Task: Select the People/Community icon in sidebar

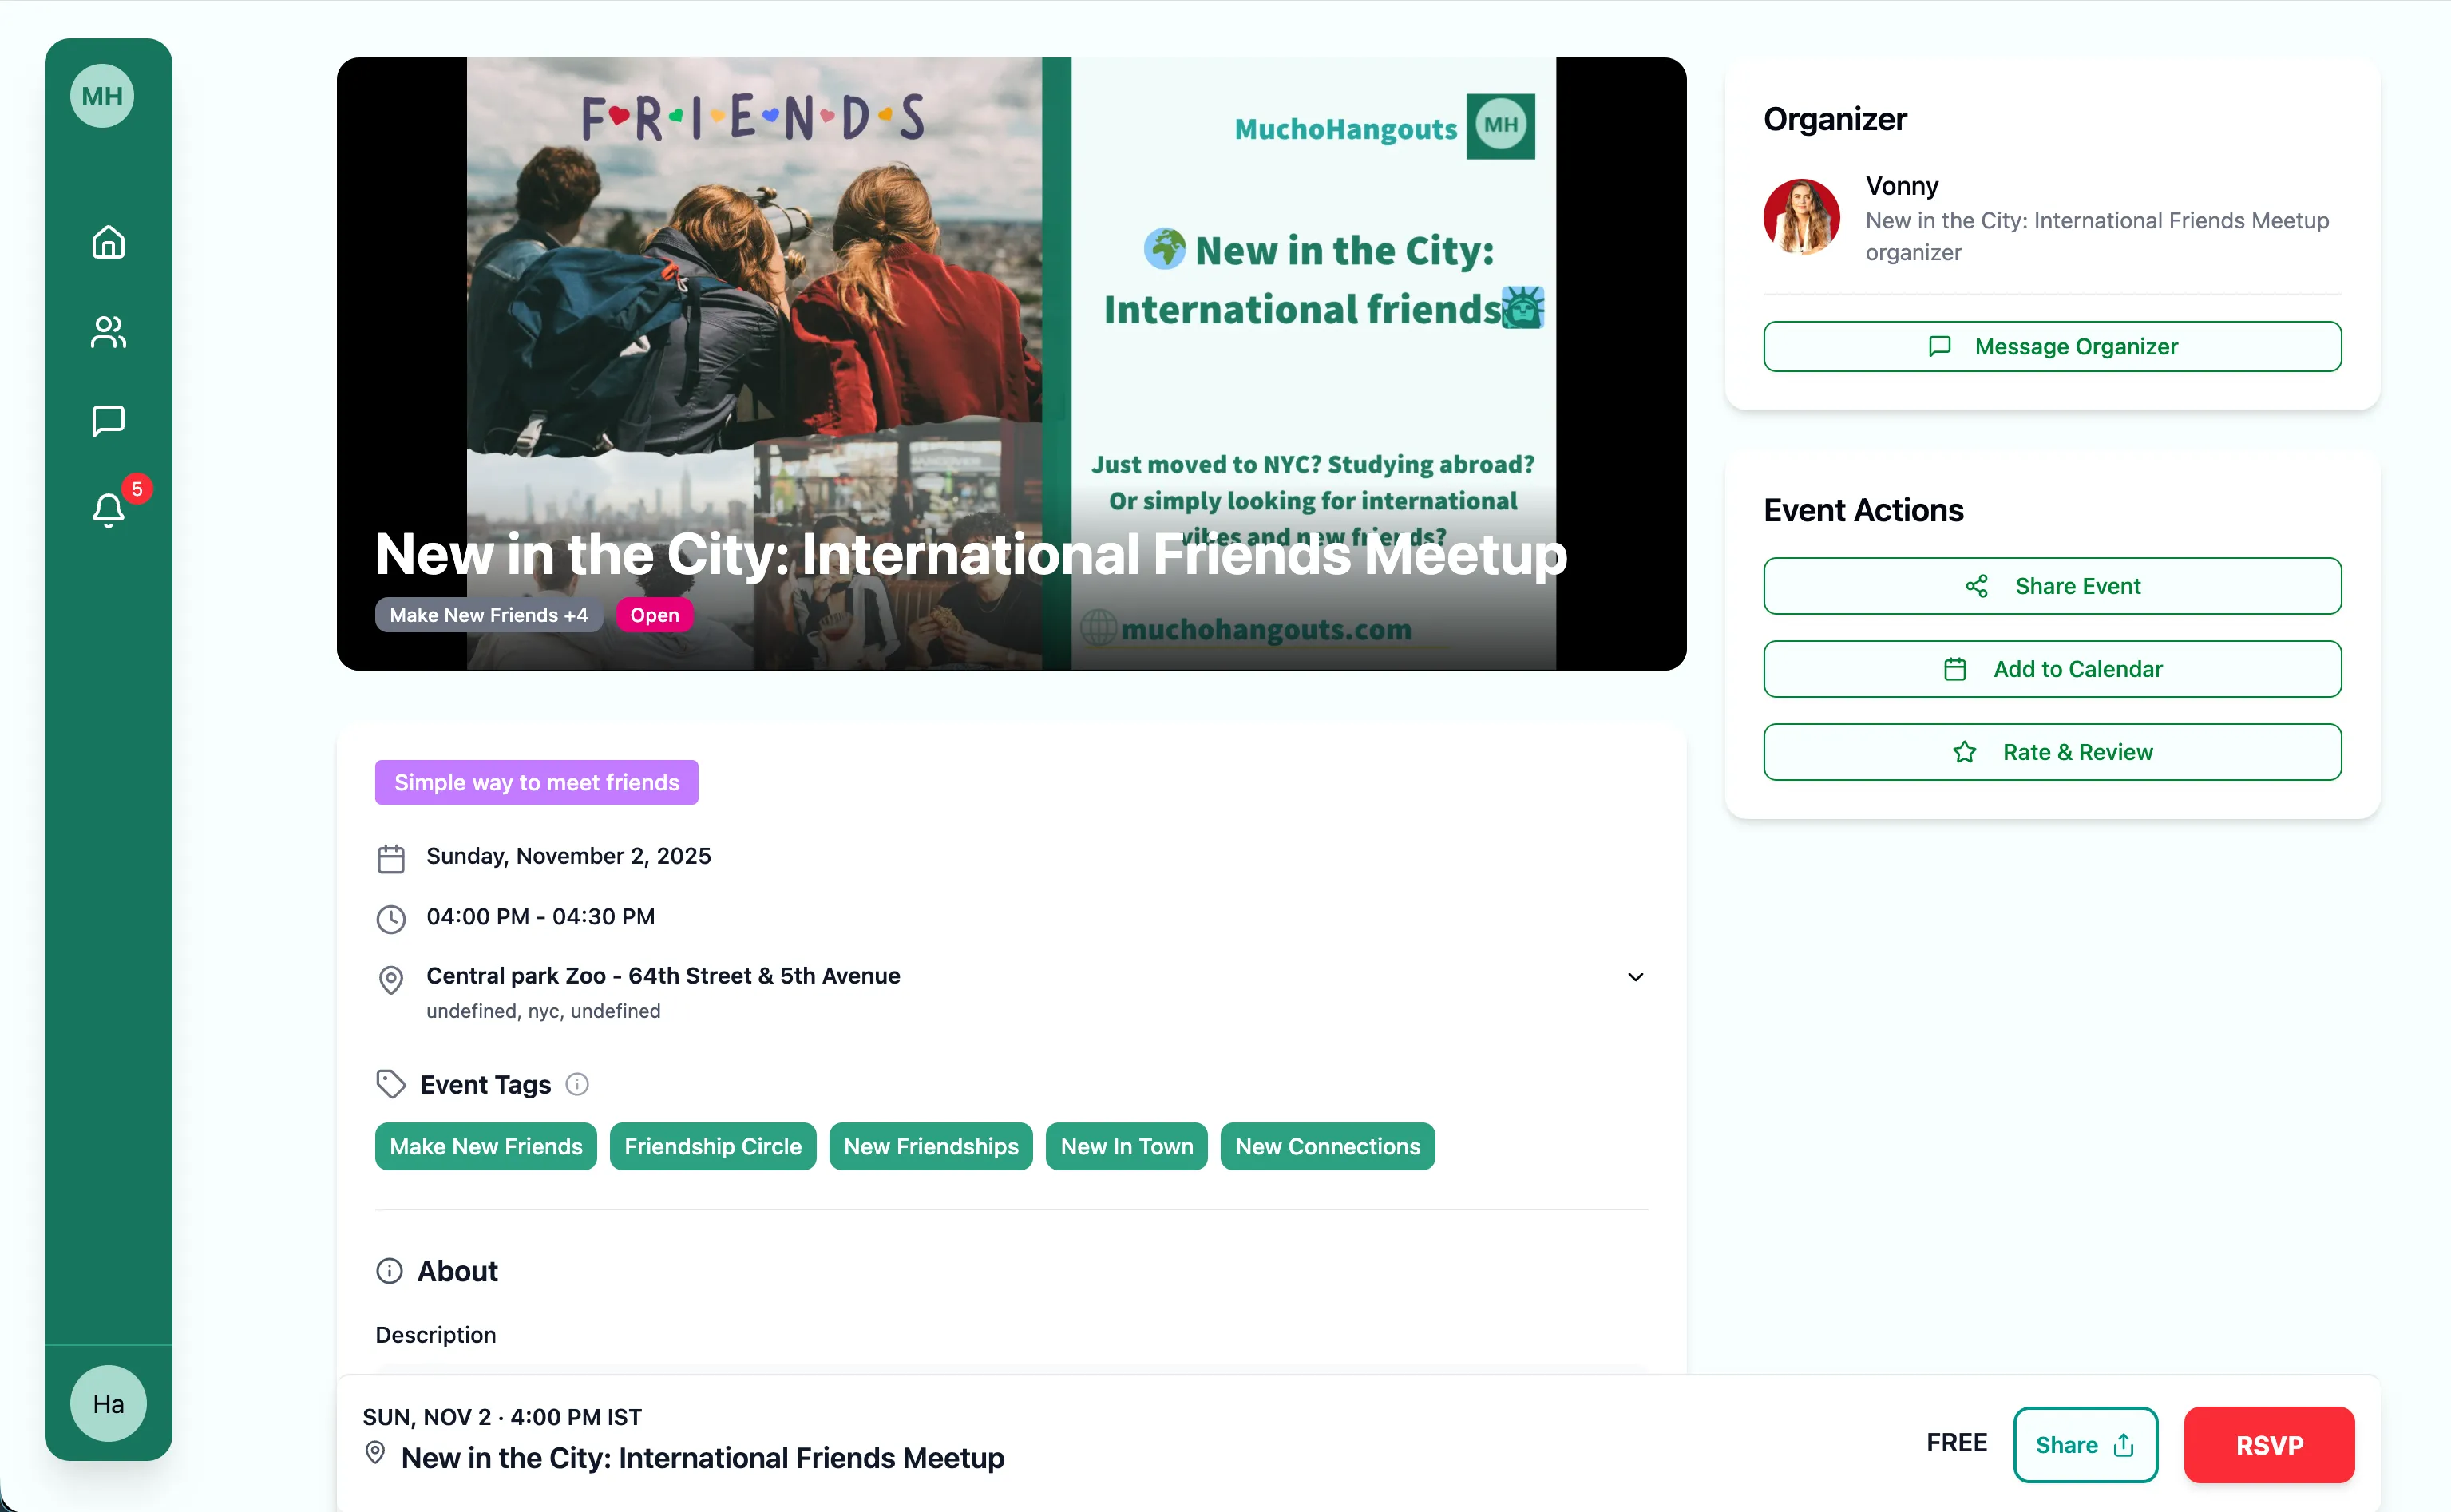Action: [108, 331]
